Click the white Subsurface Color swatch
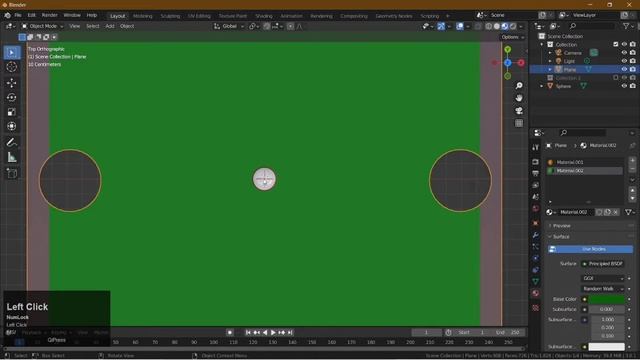This screenshot has width=640, height=360. point(607,347)
